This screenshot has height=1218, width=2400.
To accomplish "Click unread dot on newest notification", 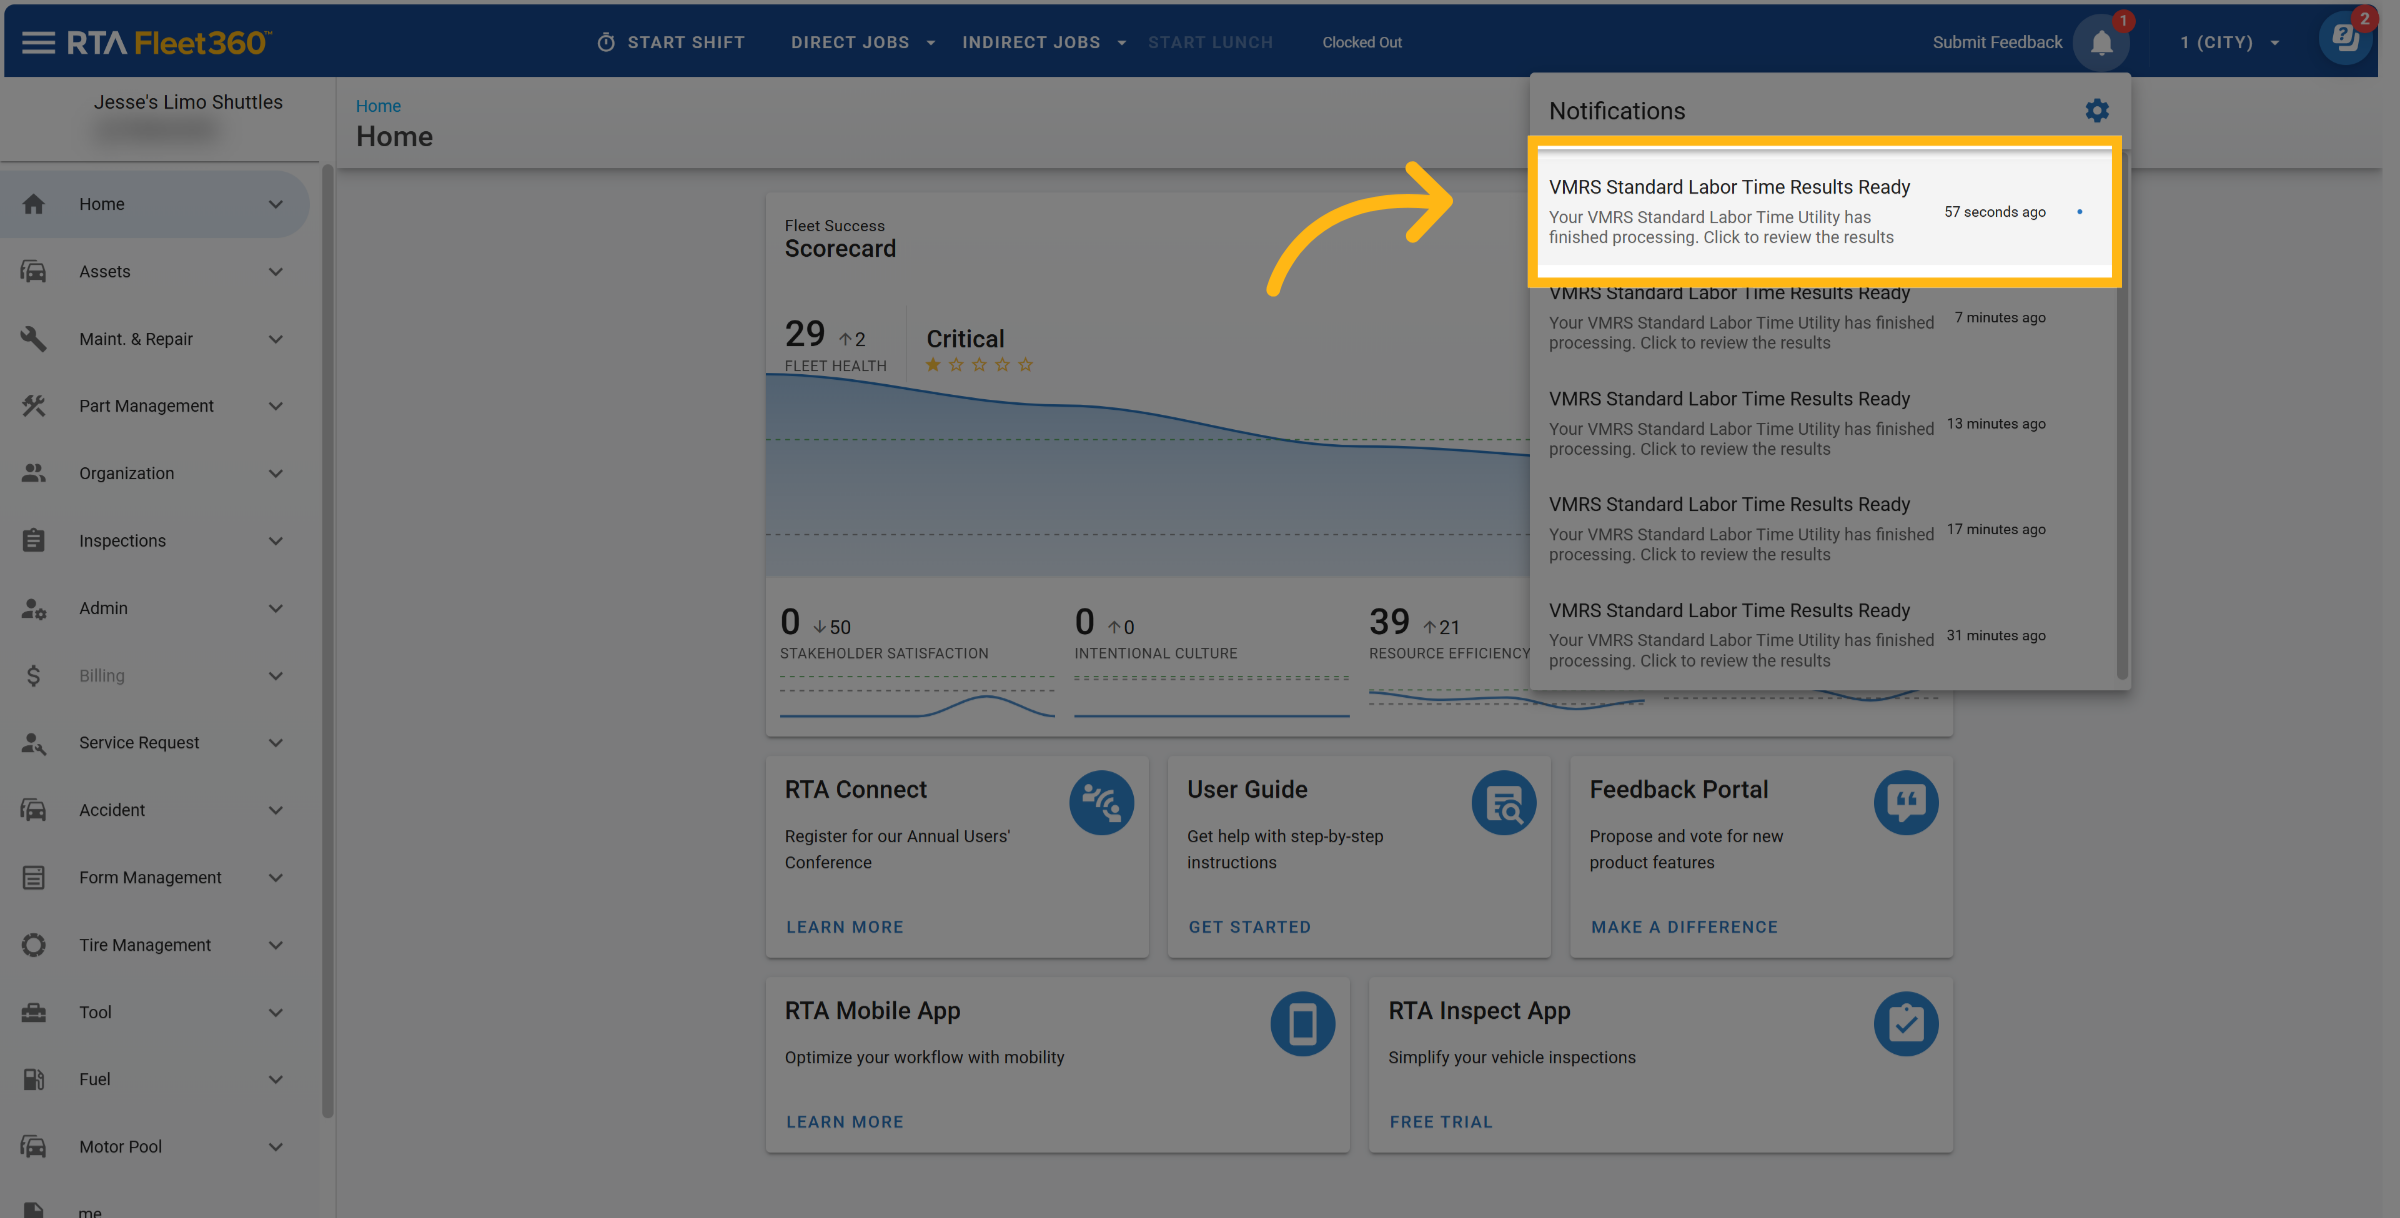I will [2080, 212].
